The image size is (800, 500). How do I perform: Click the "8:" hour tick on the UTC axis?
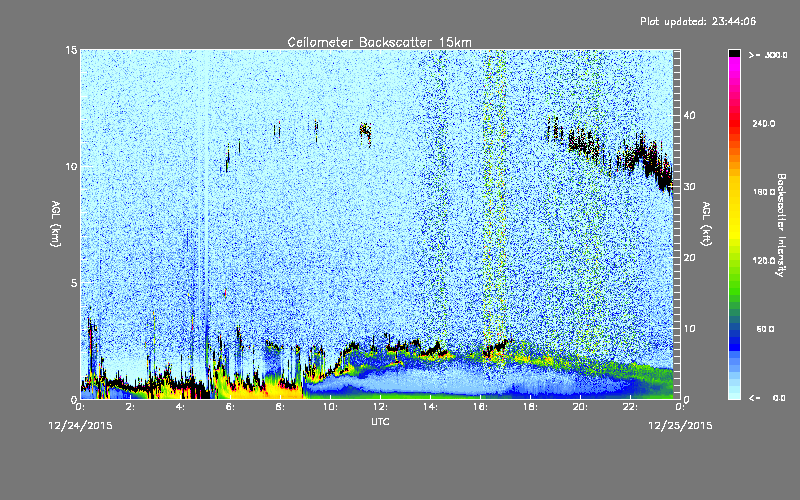280,407
